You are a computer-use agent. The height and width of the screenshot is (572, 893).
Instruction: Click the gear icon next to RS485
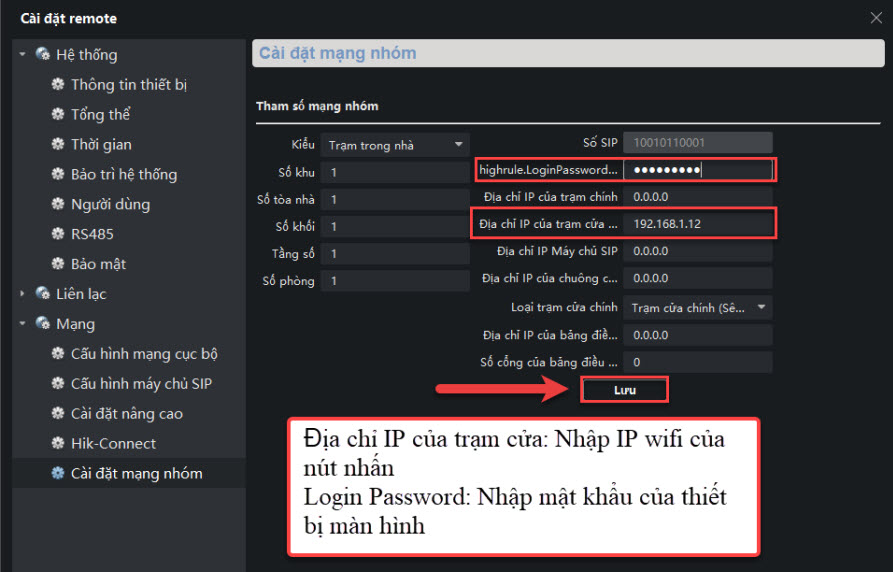(58, 235)
